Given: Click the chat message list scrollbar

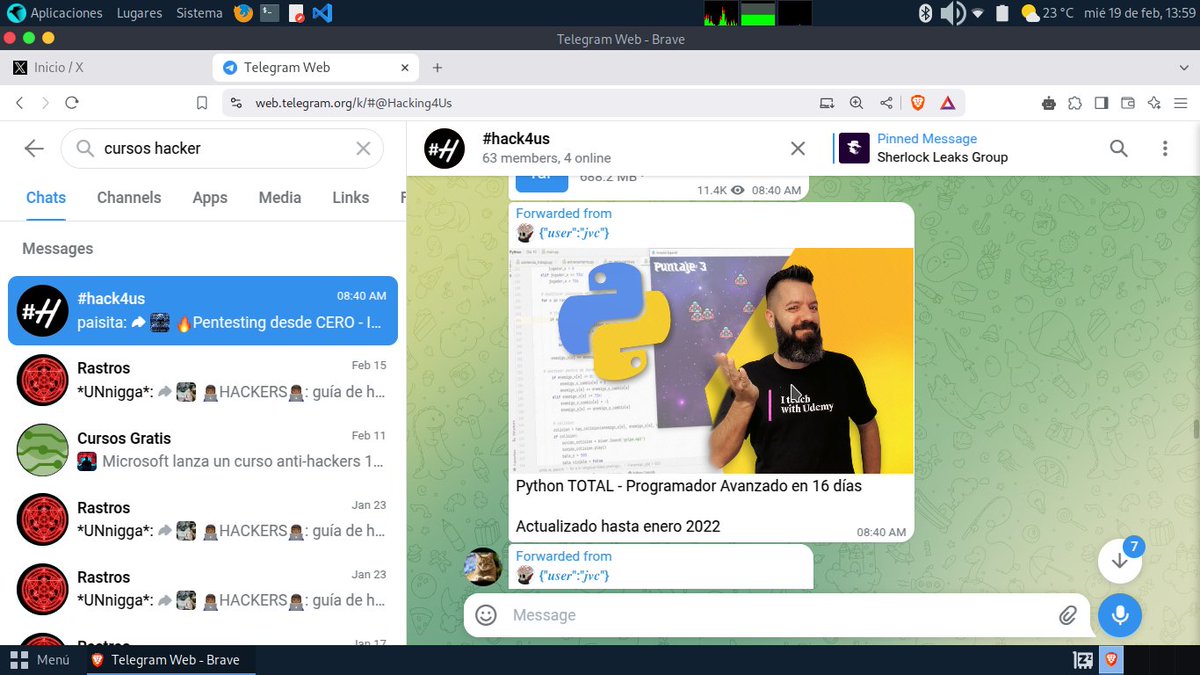Looking at the screenshot, I should click(1196, 428).
